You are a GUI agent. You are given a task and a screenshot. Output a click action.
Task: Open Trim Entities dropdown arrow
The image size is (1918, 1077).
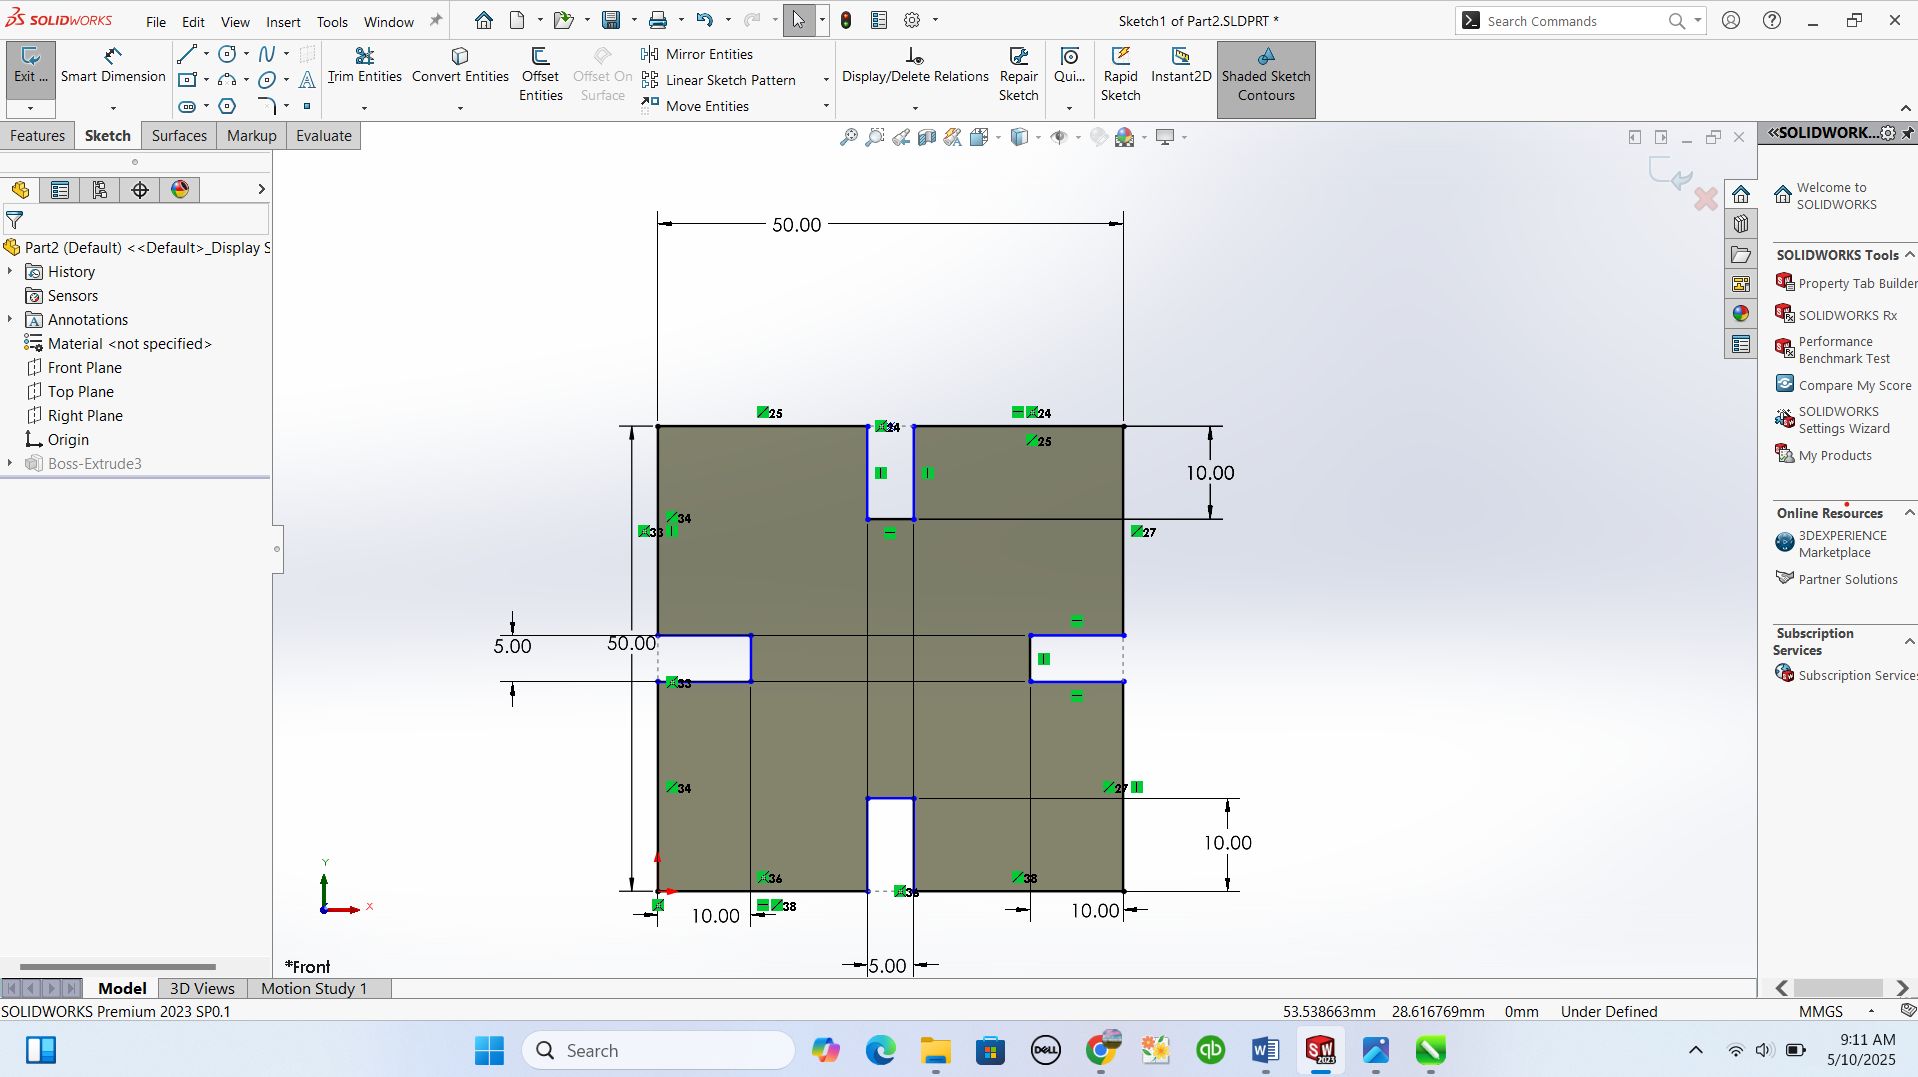tap(364, 108)
